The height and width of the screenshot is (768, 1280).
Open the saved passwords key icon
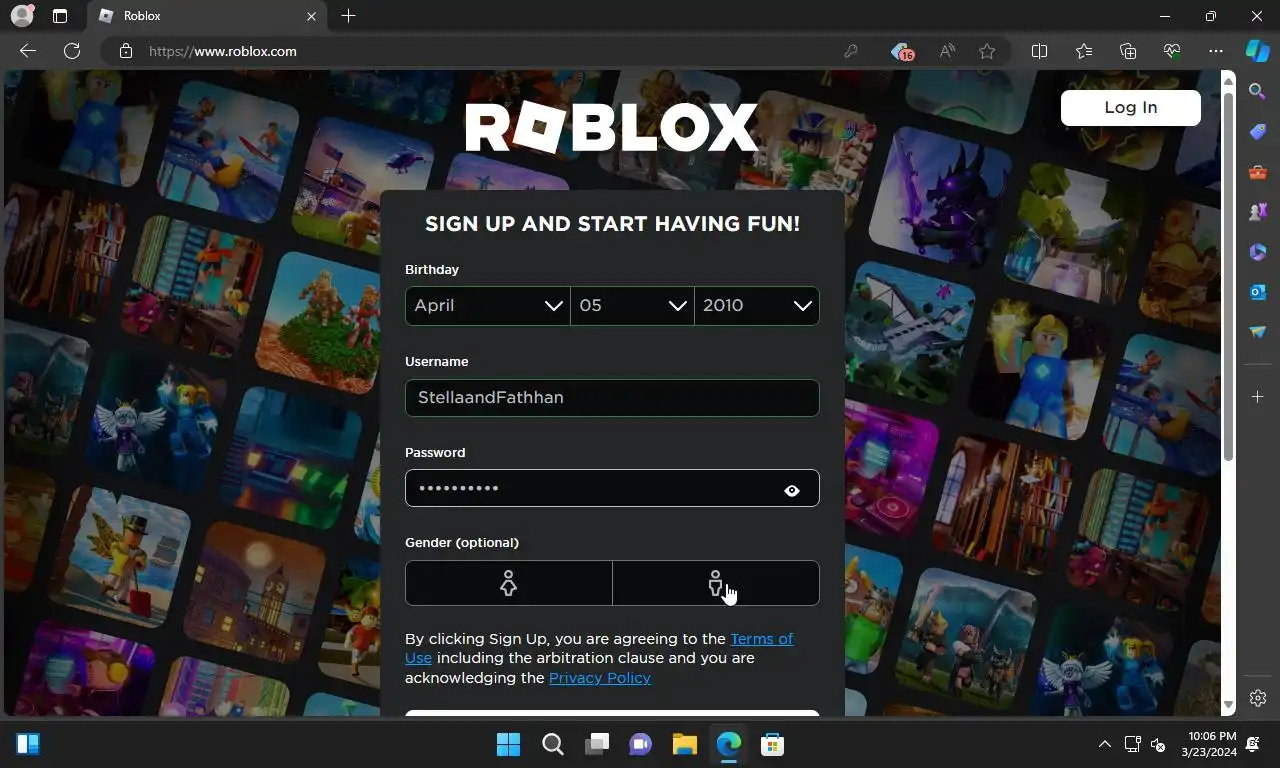(x=851, y=51)
